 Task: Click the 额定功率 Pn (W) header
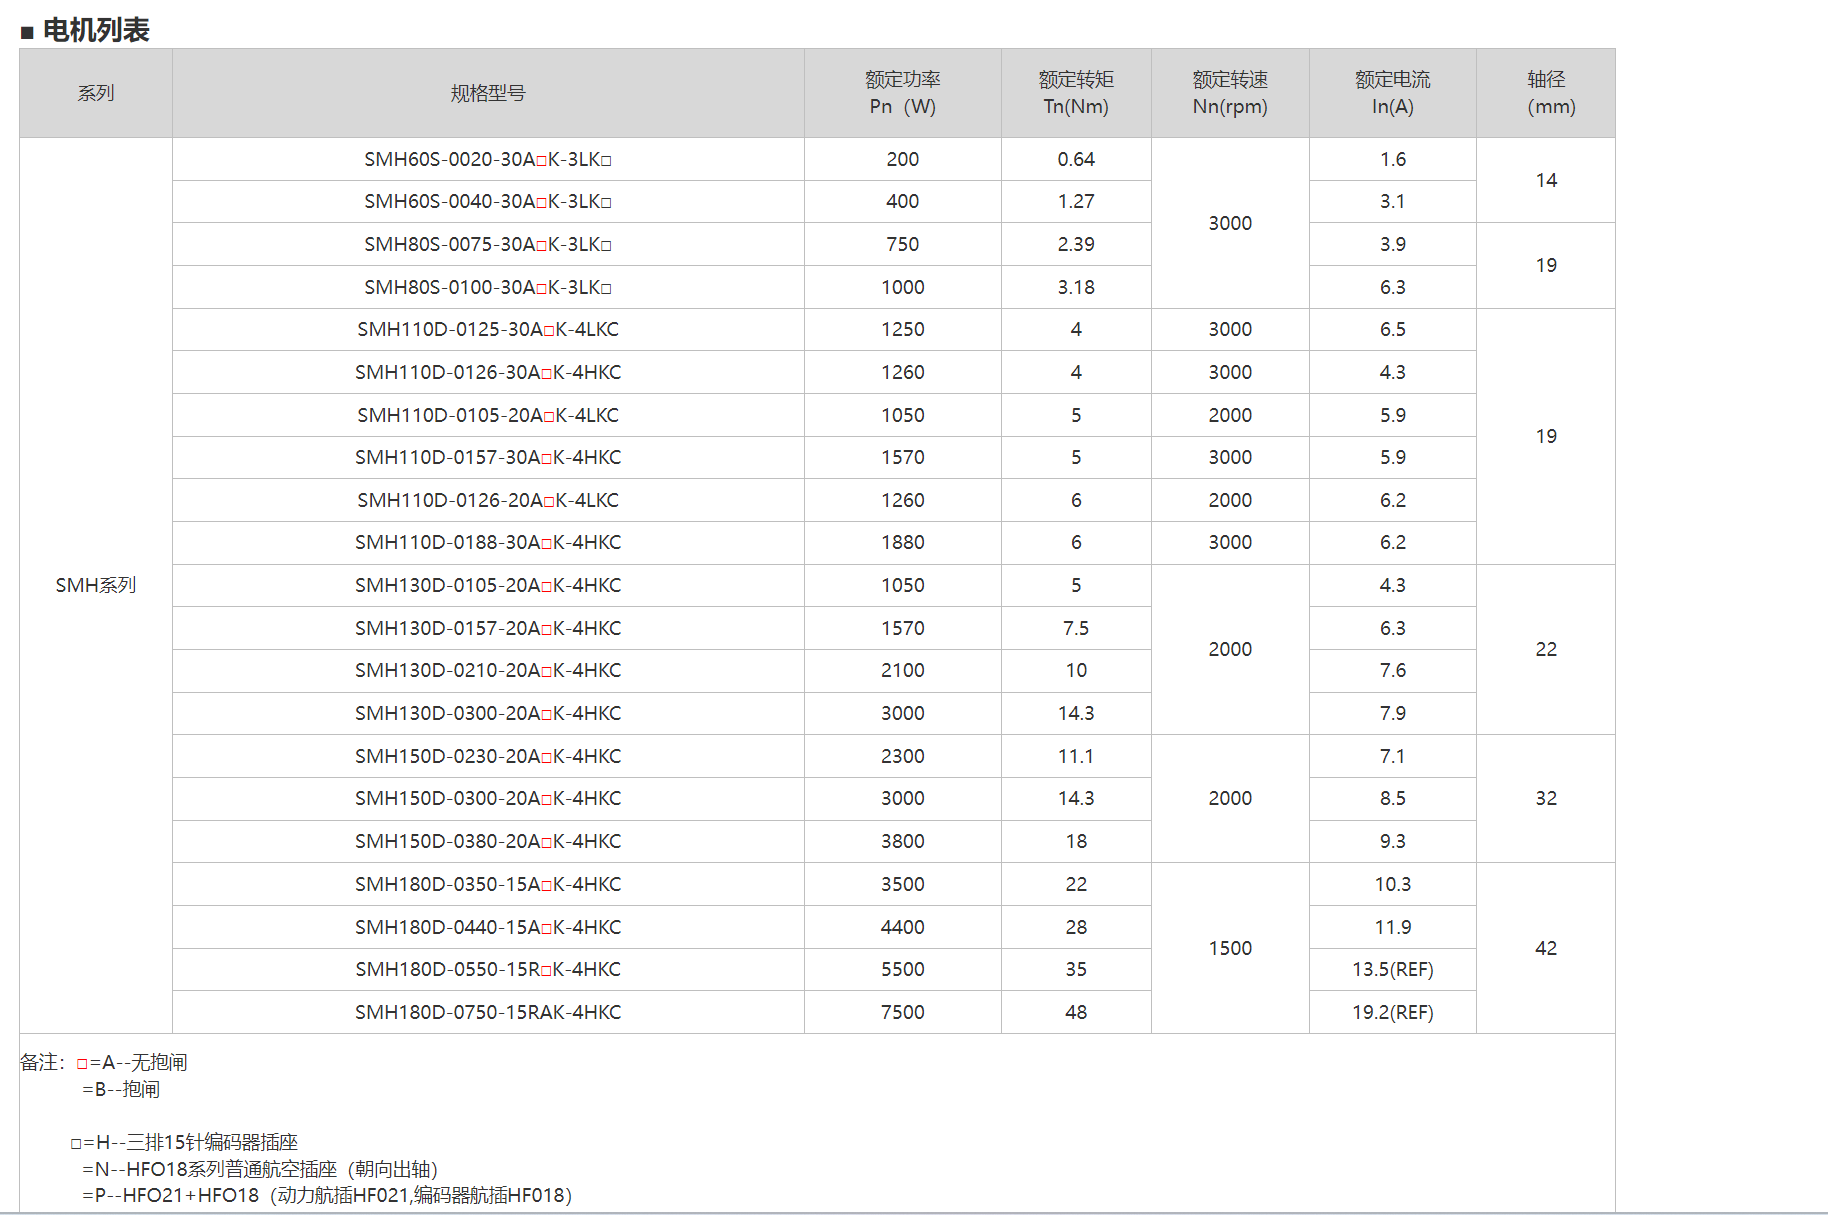point(902,93)
